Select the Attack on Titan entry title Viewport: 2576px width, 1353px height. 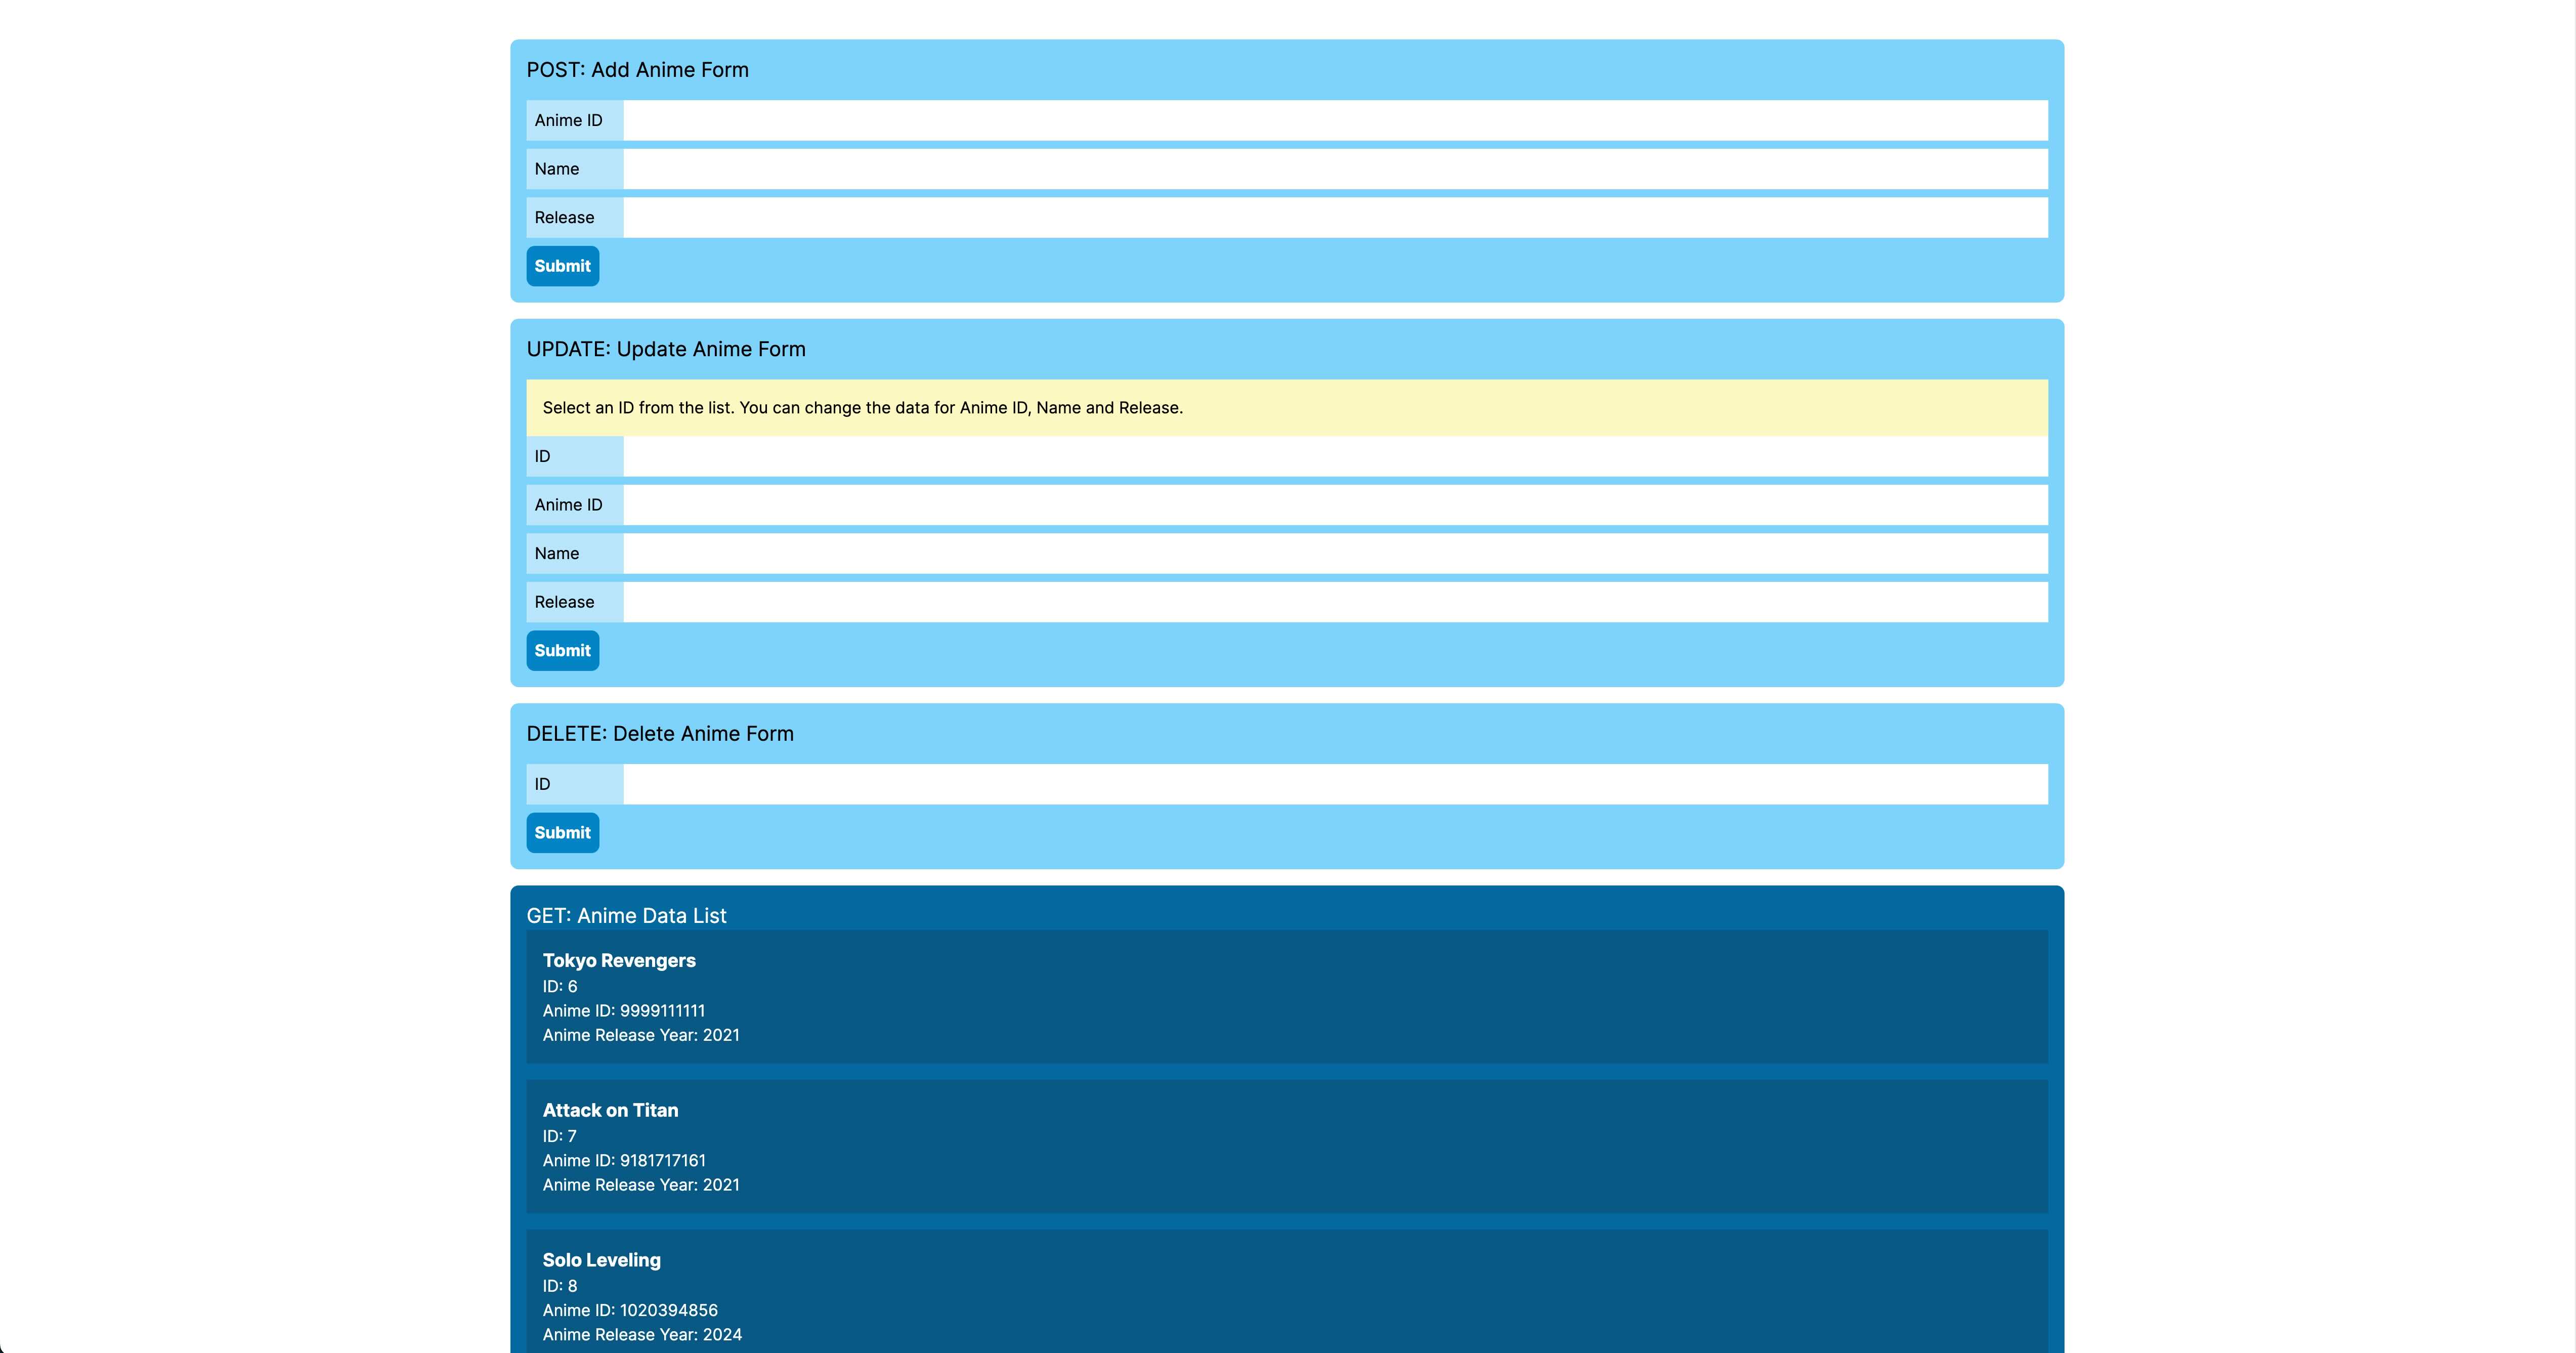pyautogui.click(x=610, y=1110)
